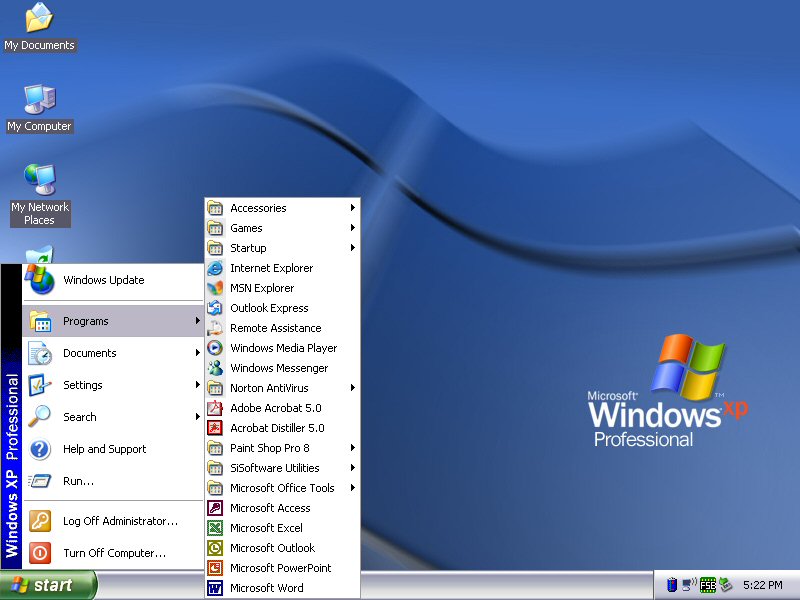The height and width of the screenshot is (600, 800).
Task: Click the Turn Off Computer power icon
Action: tap(40, 553)
